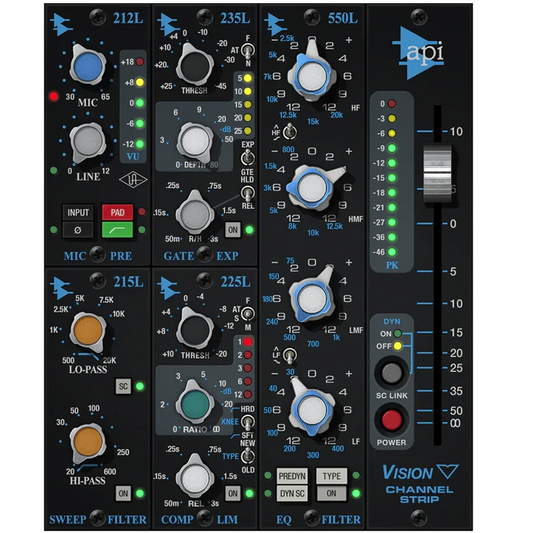Click the orange HI-PASS frequency knob
Image resolution: width=533 pixels, height=533 pixels.
coord(88,442)
